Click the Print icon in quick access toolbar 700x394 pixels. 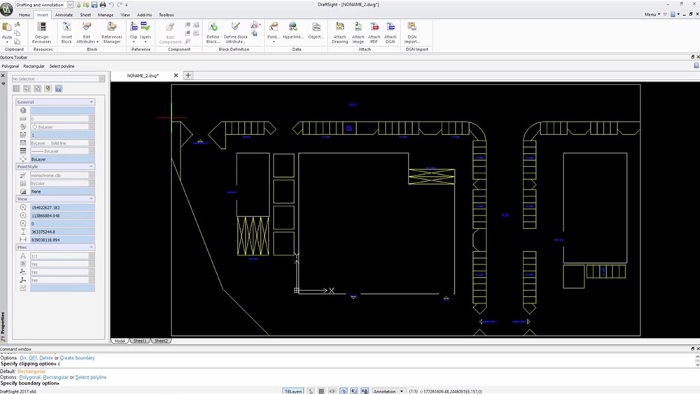[103, 4]
